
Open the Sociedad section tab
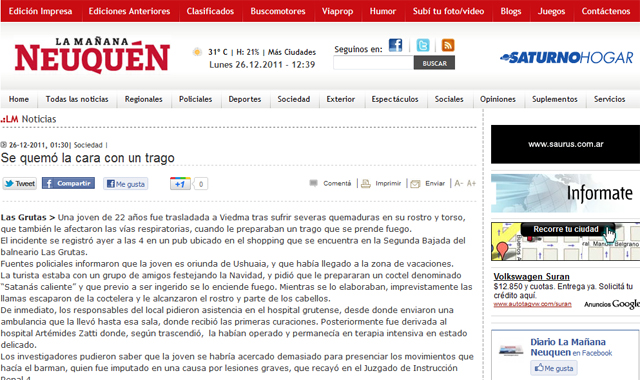coord(294,99)
